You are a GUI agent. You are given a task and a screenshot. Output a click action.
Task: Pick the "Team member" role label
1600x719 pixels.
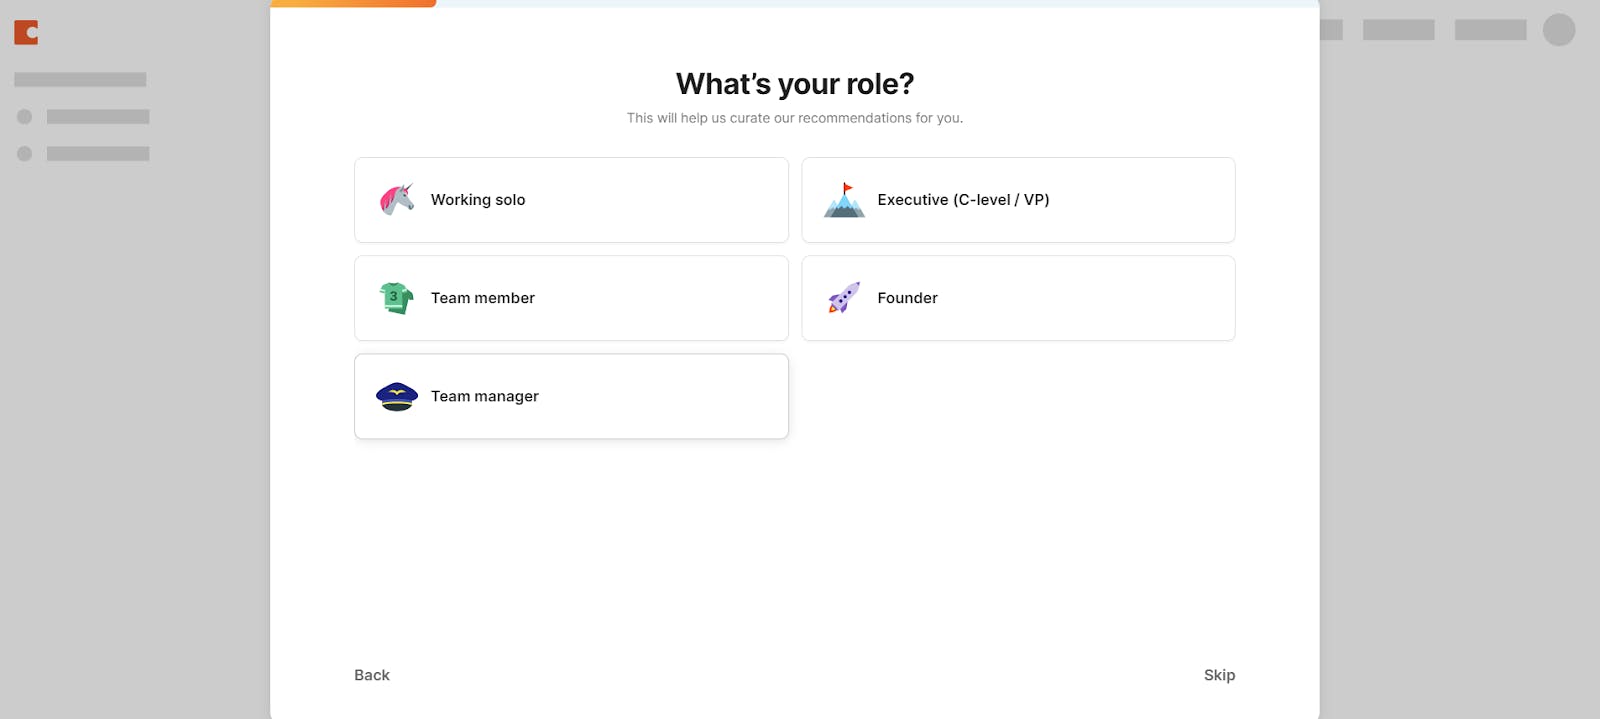point(483,298)
